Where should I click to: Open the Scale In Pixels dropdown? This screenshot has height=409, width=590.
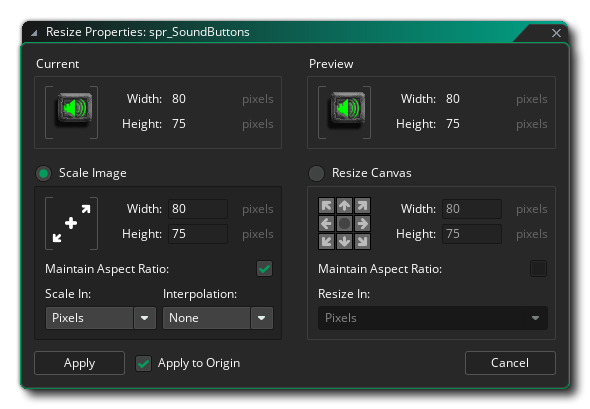pyautogui.click(x=101, y=318)
